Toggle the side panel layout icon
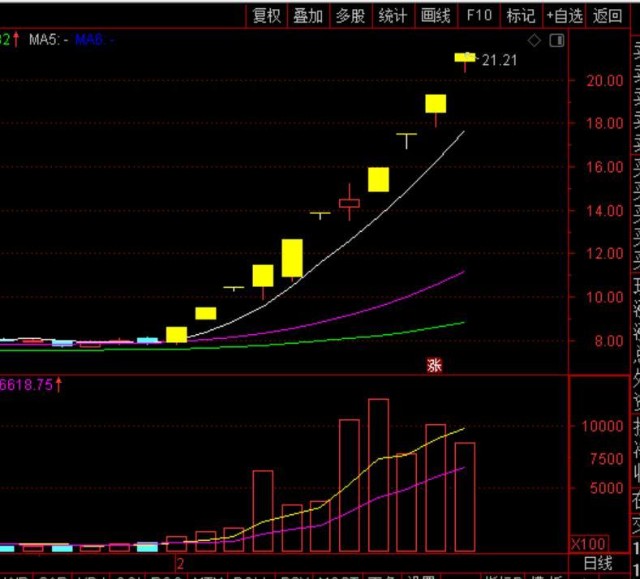The image size is (640, 579). [556, 41]
